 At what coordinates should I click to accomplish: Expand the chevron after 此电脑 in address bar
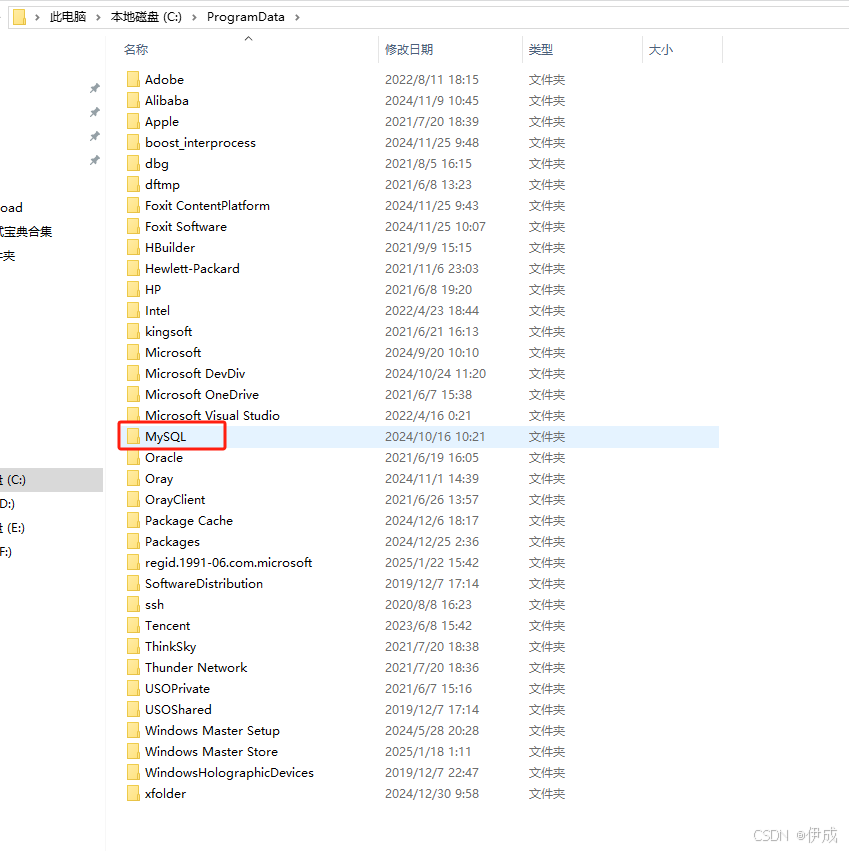[x=98, y=17]
